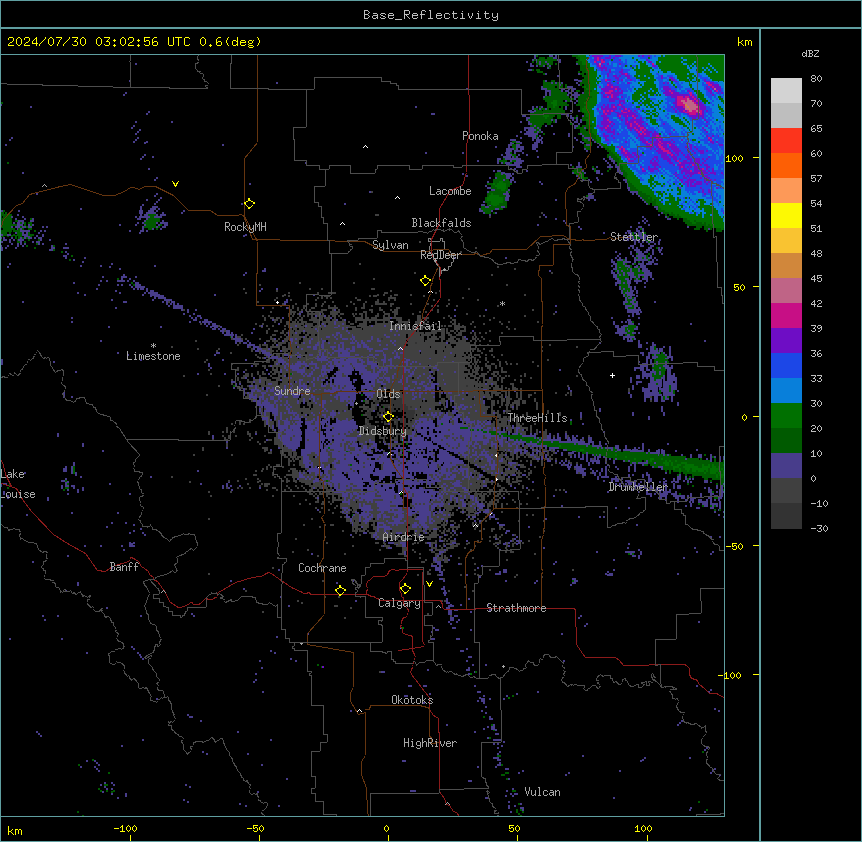Viewport: 862px width, 842px height.
Task: Select the yellow diamond marker below RedDeer
Action: (x=425, y=281)
